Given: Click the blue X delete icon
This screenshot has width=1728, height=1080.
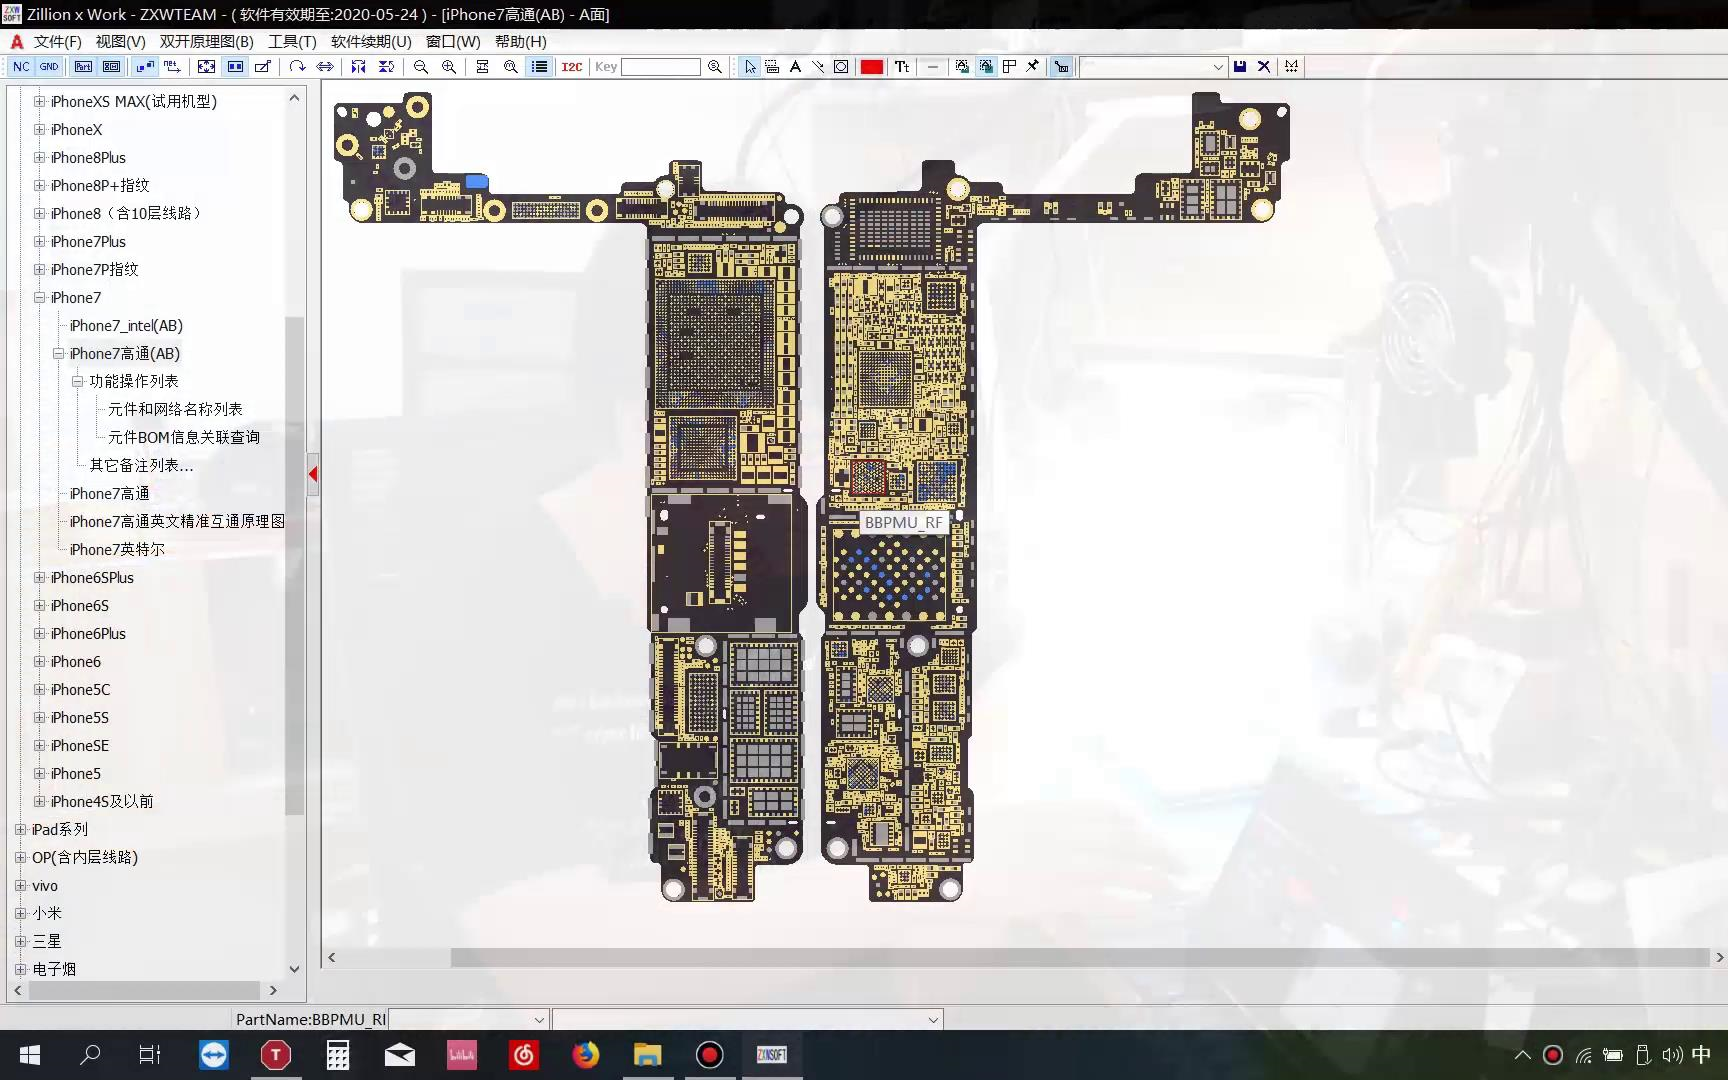Looking at the screenshot, I should [x=1264, y=67].
